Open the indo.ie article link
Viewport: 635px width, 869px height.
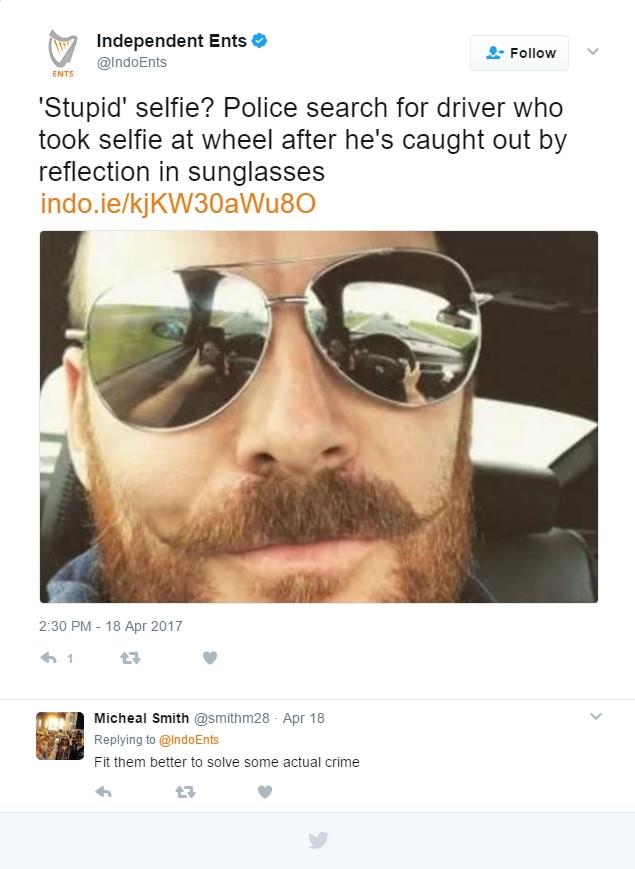(178, 204)
